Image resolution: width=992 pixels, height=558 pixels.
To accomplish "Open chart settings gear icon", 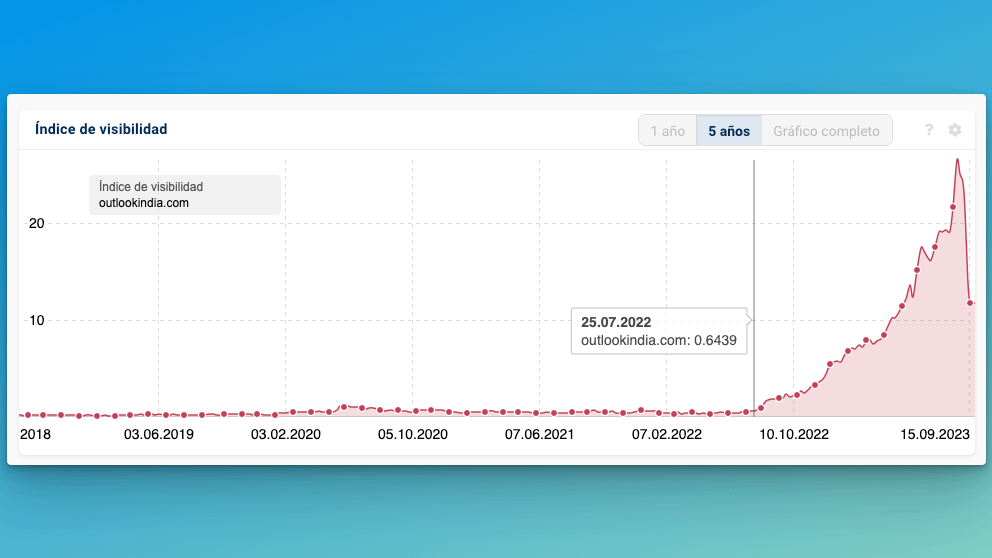I will coord(955,130).
